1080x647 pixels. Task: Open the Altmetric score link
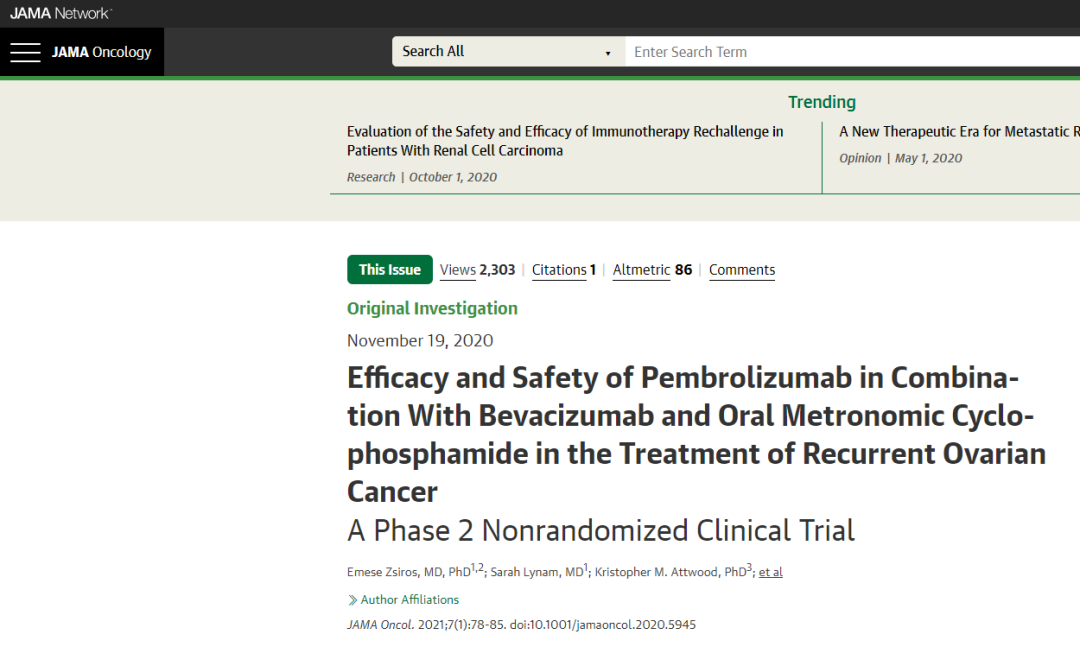pos(651,270)
